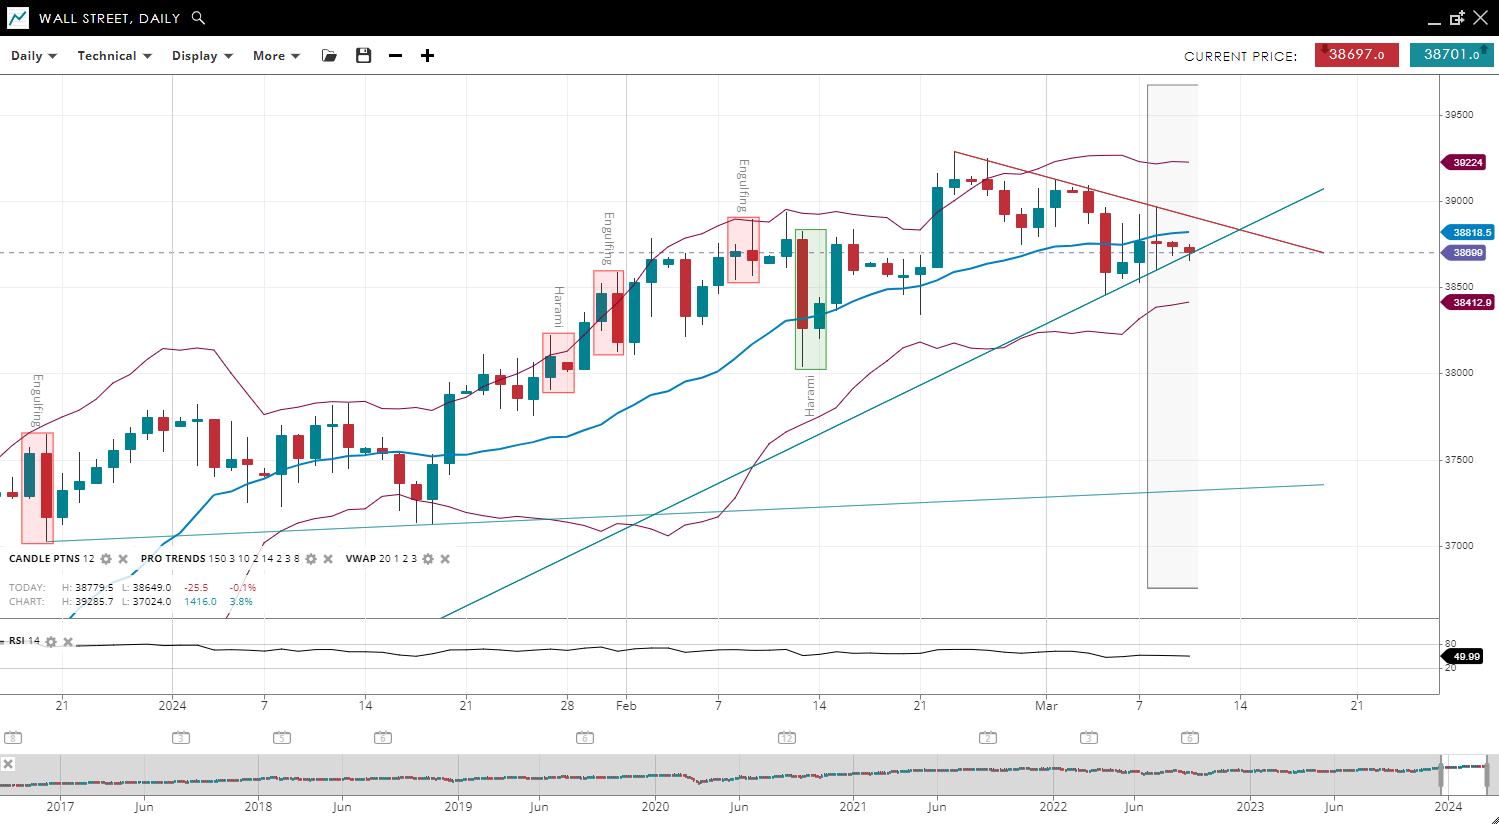Click the navigator range slider right handle

click(1487, 775)
